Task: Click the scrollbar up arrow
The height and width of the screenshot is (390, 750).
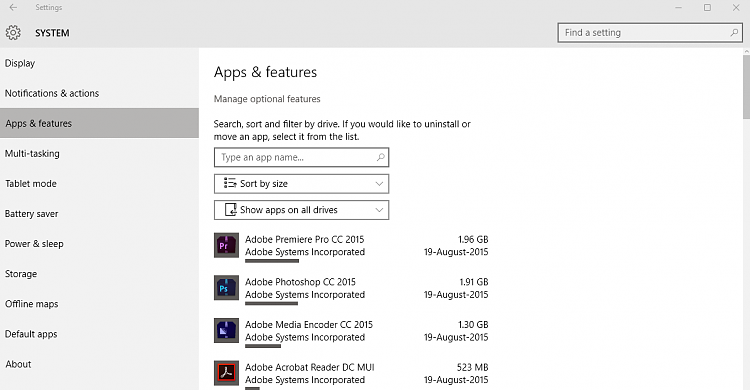Action: 746,51
